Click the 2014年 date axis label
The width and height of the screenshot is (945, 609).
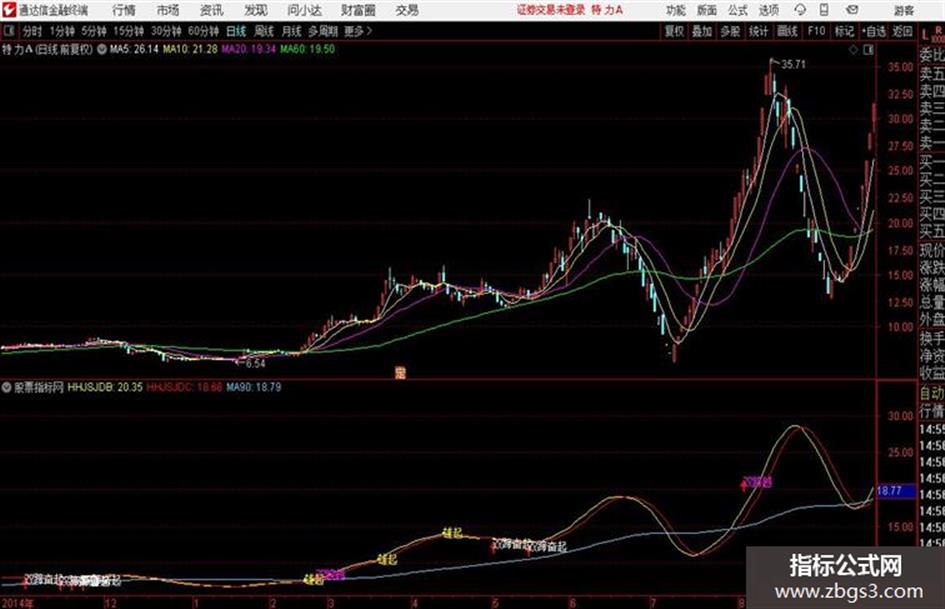pos(18,603)
